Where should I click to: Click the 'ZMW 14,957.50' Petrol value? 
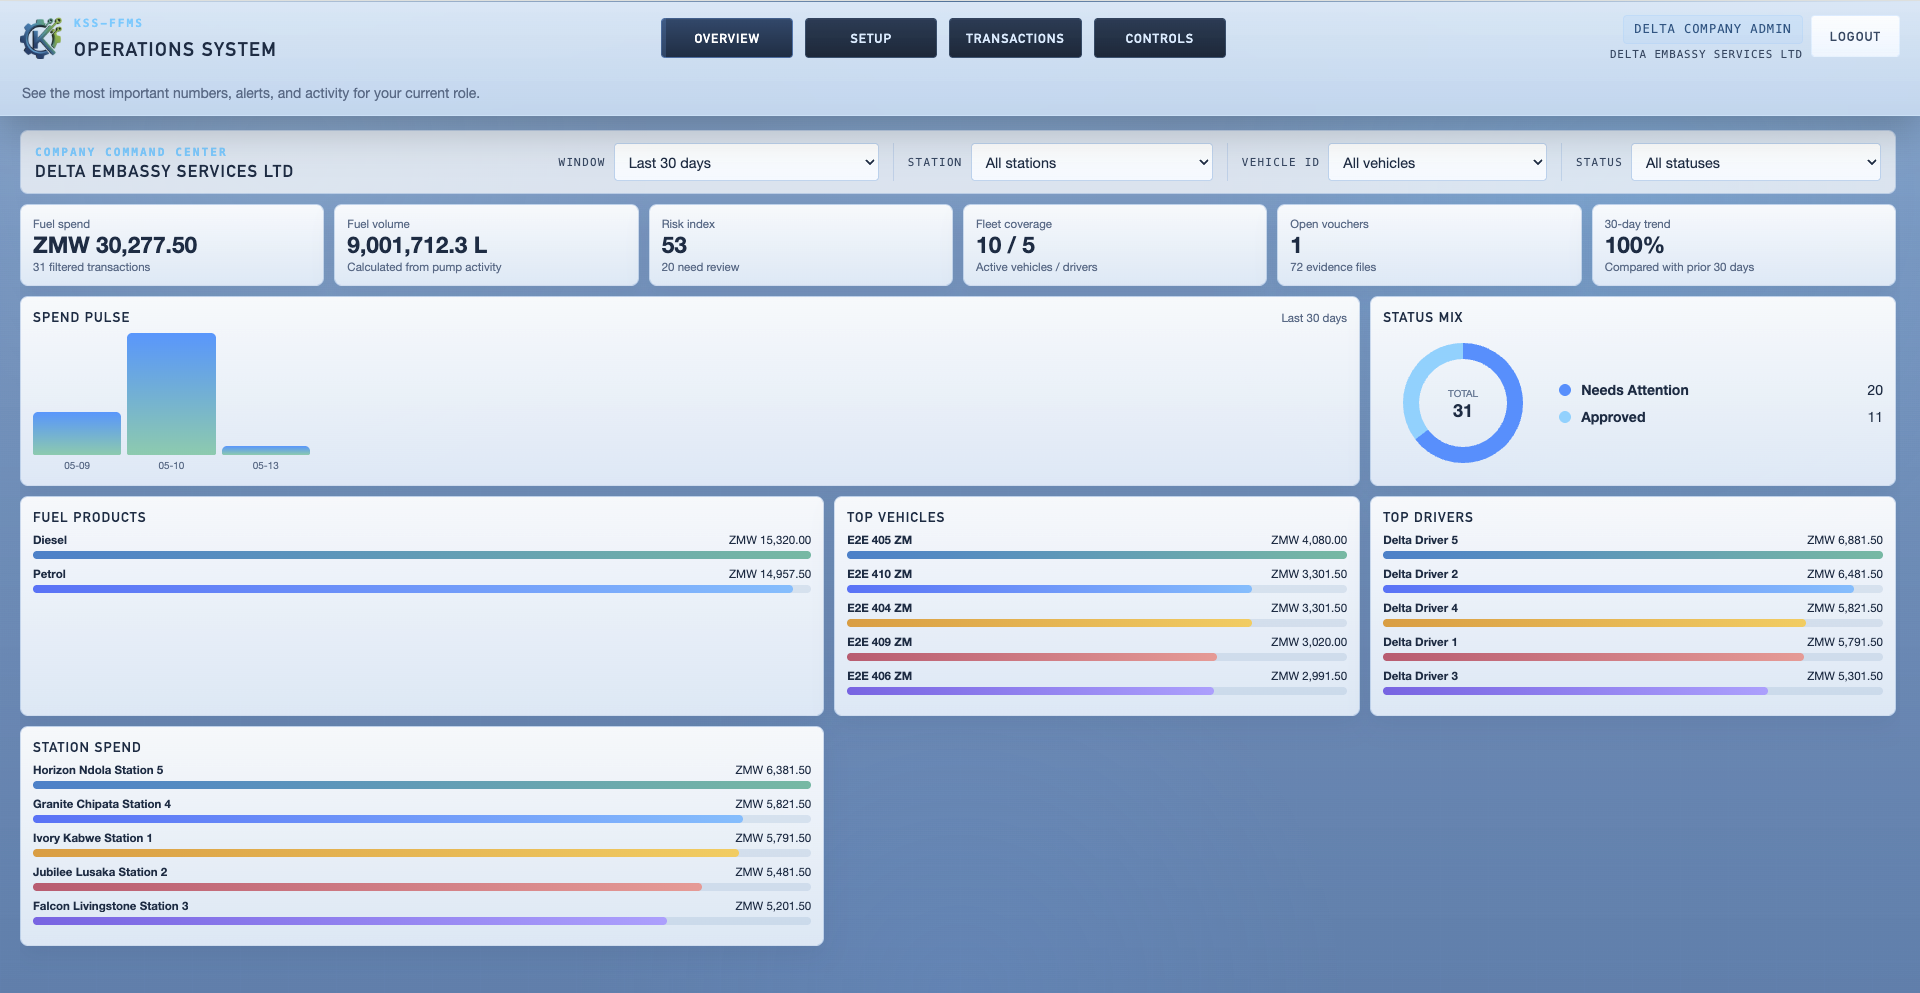(770, 574)
